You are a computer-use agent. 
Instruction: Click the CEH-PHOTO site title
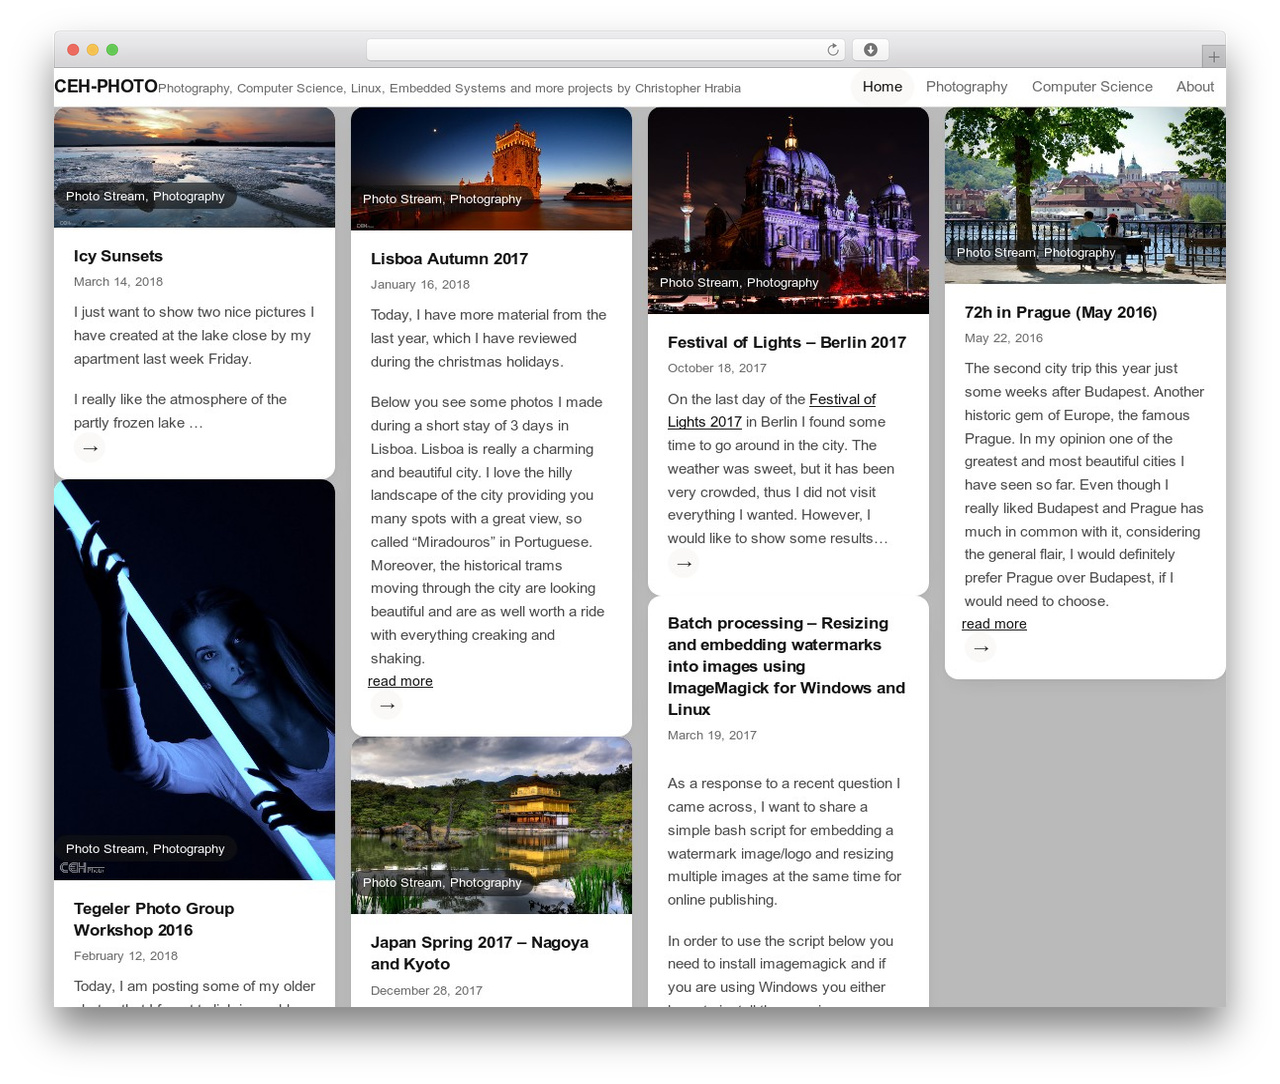(x=106, y=87)
